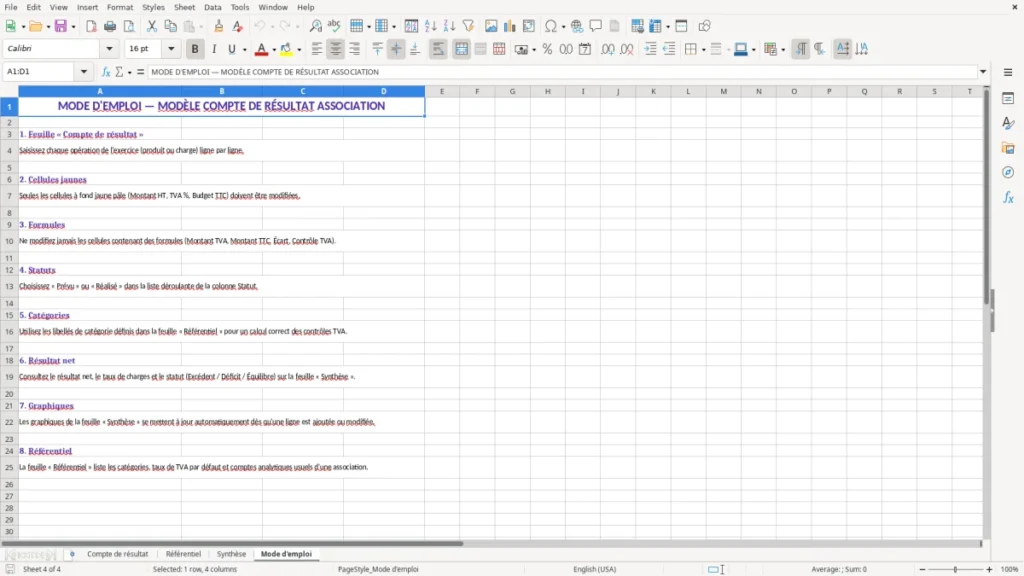The image size is (1024, 576).
Task: Open background color dropdown arrow
Action: point(299,50)
